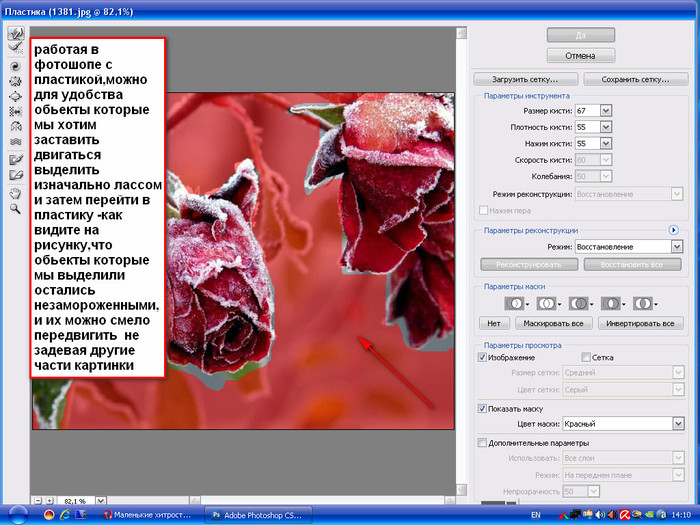Select the Forward Warp tool
The image size is (700, 525).
[x=15, y=34]
